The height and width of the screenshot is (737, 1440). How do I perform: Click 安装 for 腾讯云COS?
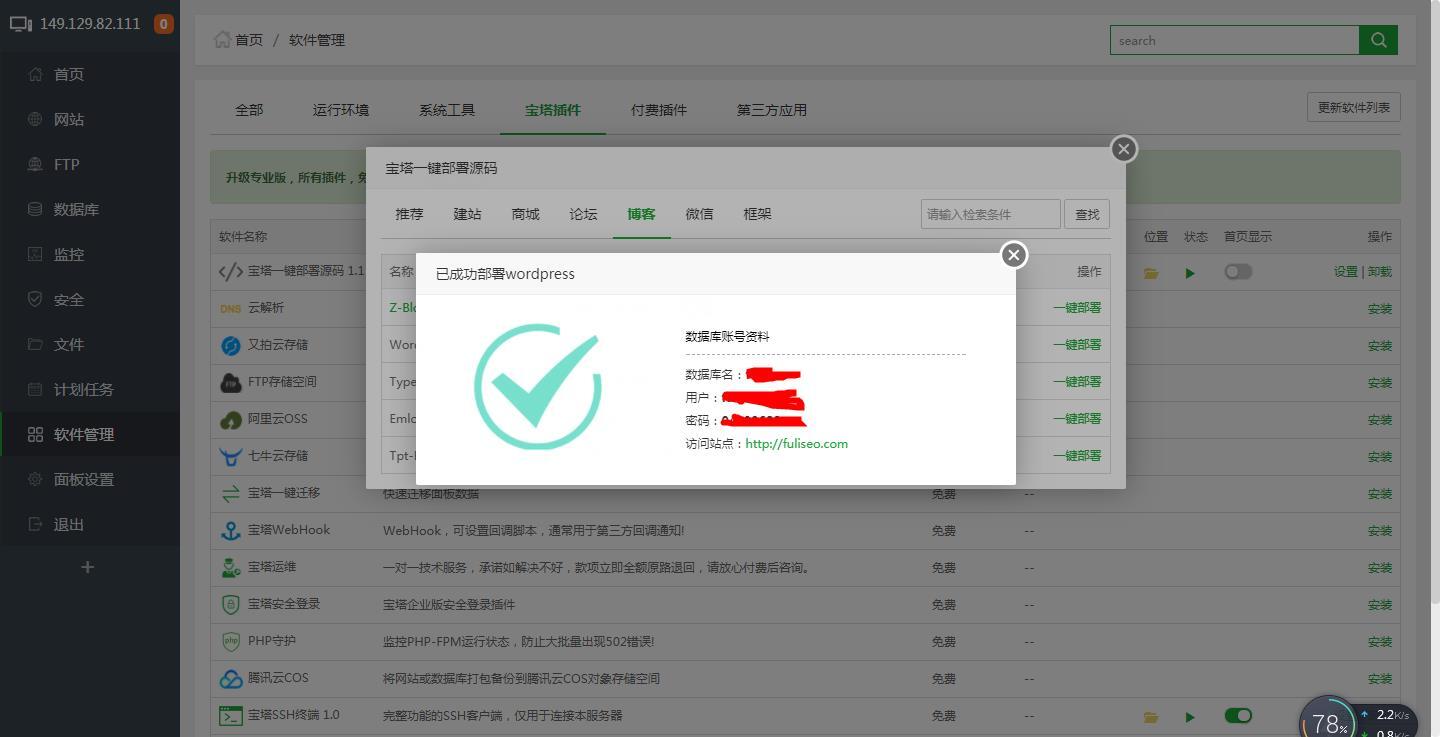pos(1380,679)
